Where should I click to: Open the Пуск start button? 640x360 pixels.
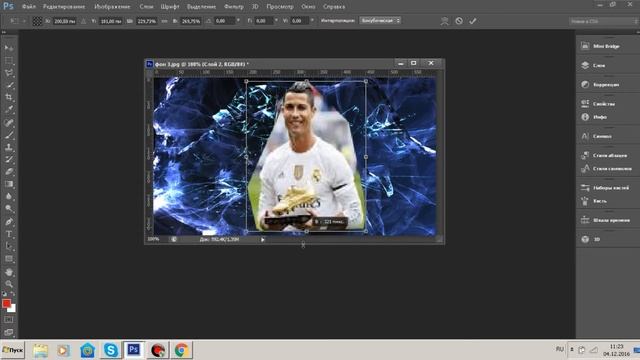tap(12, 350)
